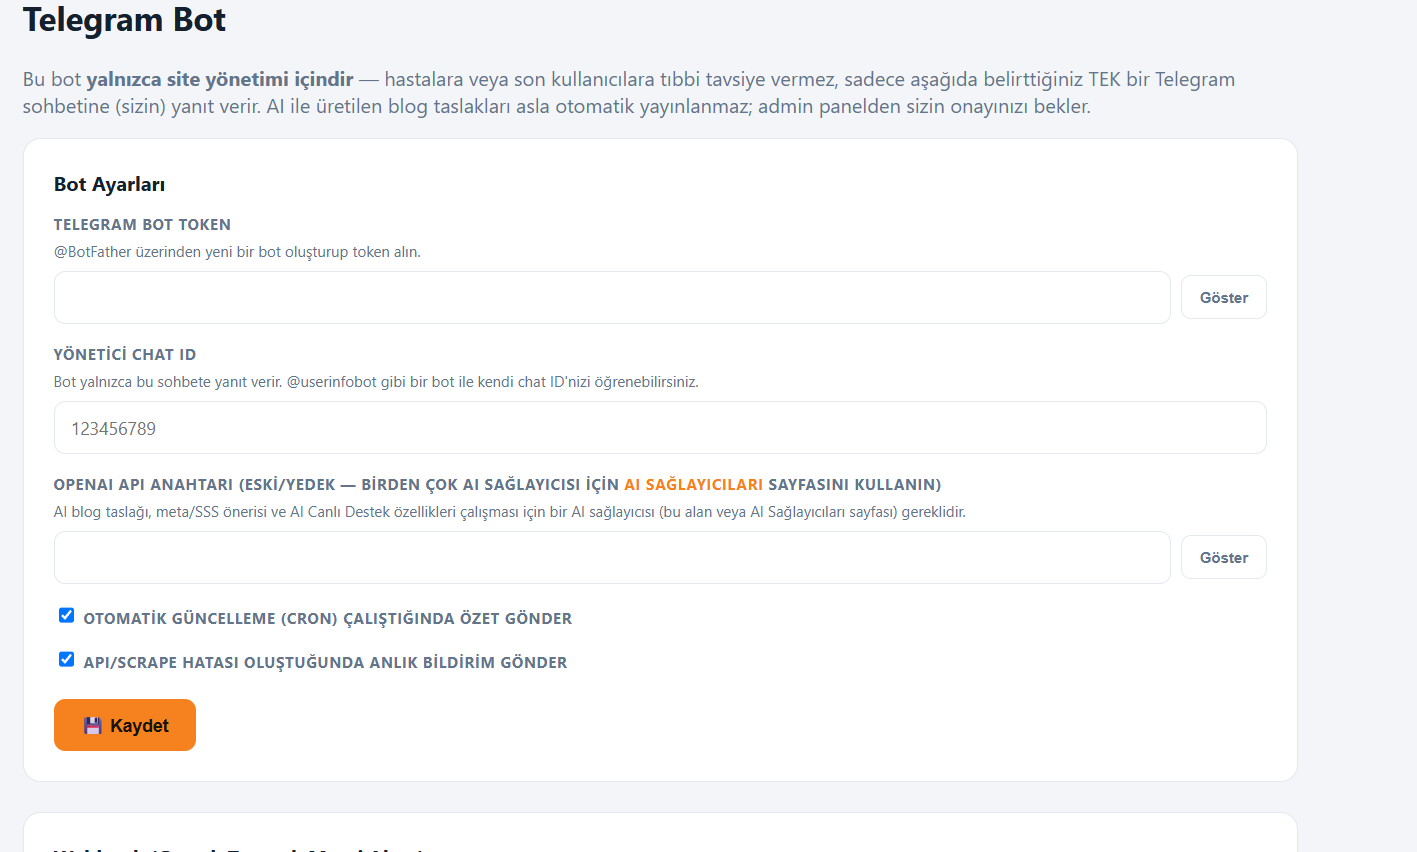Image resolution: width=1417 pixels, height=852 pixels.
Task: Focus the OpenAI API Anahtarı input field
Action: [x=612, y=557]
